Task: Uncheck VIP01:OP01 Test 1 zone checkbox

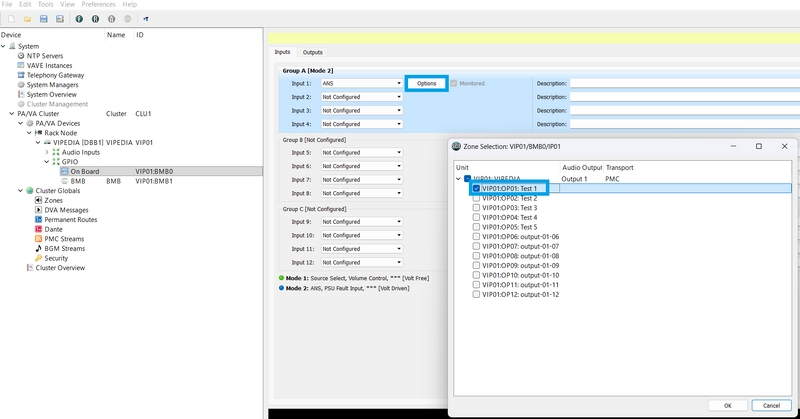Action: click(476, 188)
